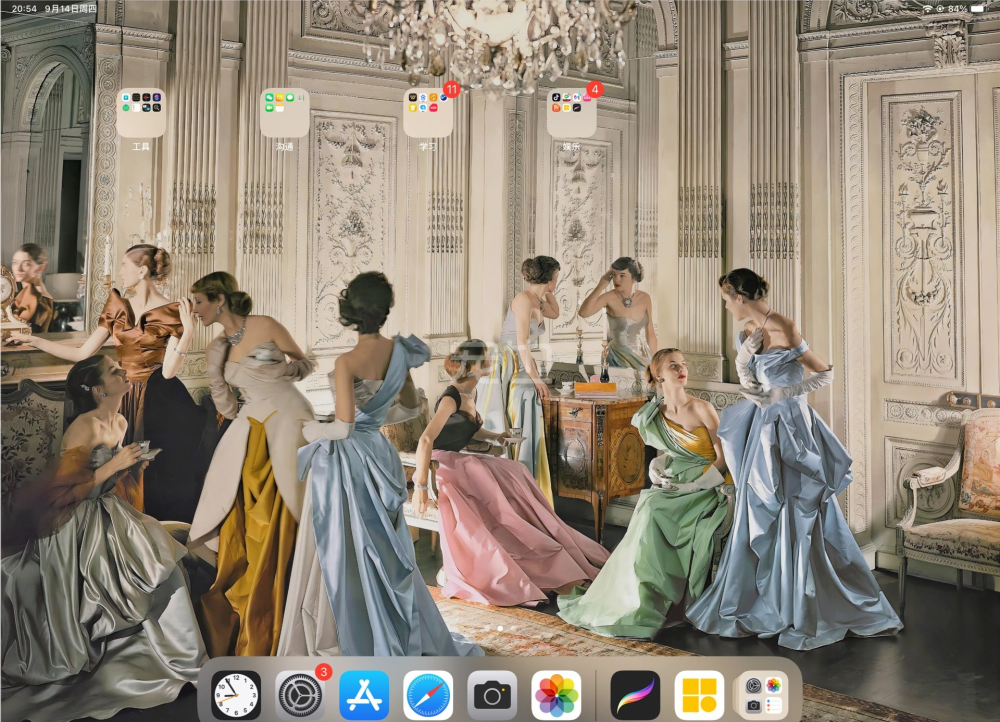
Task: Open the 沟通 folder
Action: coord(285,112)
